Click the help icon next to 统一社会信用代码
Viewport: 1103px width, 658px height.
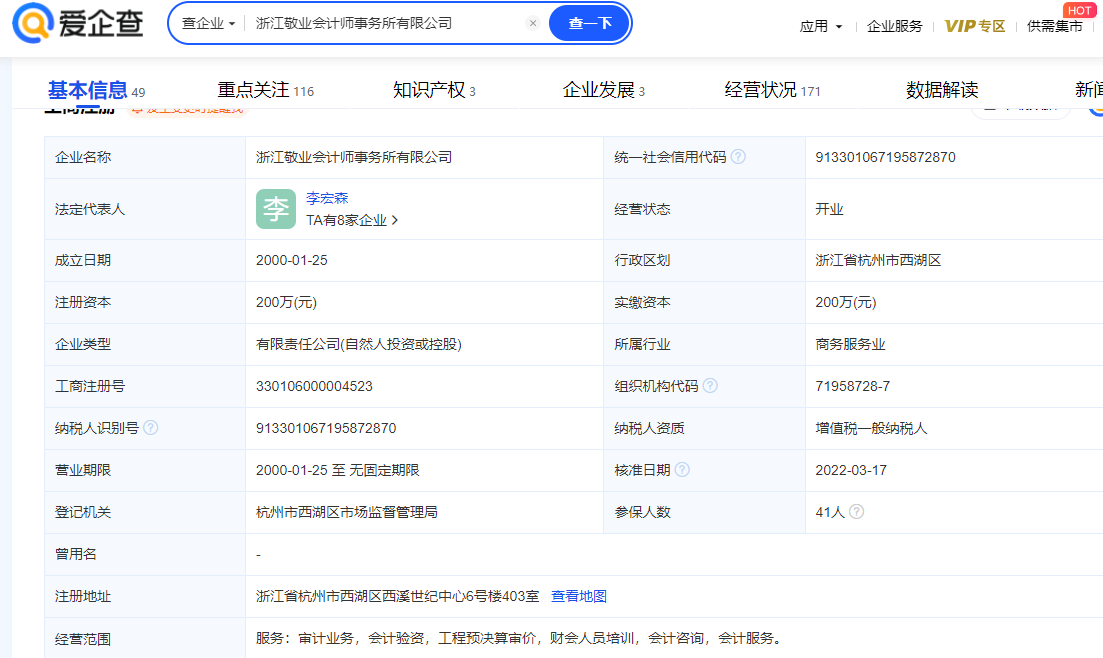tap(738, 157)
